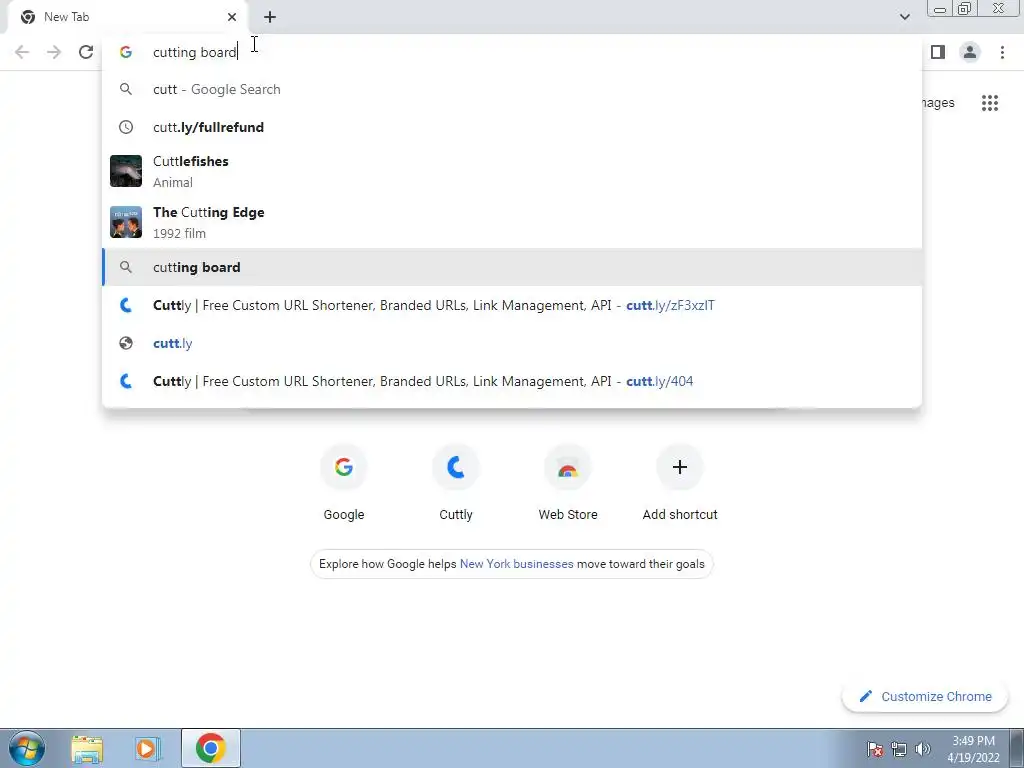
Task: Choose the Cuttlefishes Animal suggestion
Action: pyautogui.click(x=512, y=171)
